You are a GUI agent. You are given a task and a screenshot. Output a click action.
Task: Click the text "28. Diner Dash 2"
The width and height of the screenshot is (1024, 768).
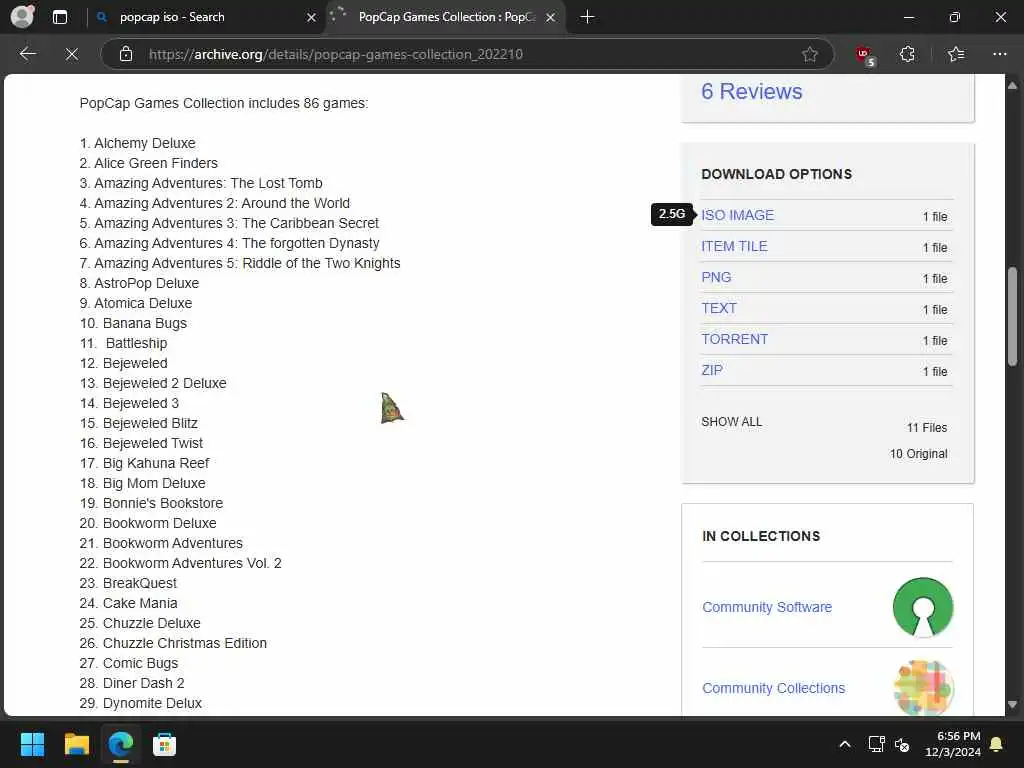tap(132, 683)
